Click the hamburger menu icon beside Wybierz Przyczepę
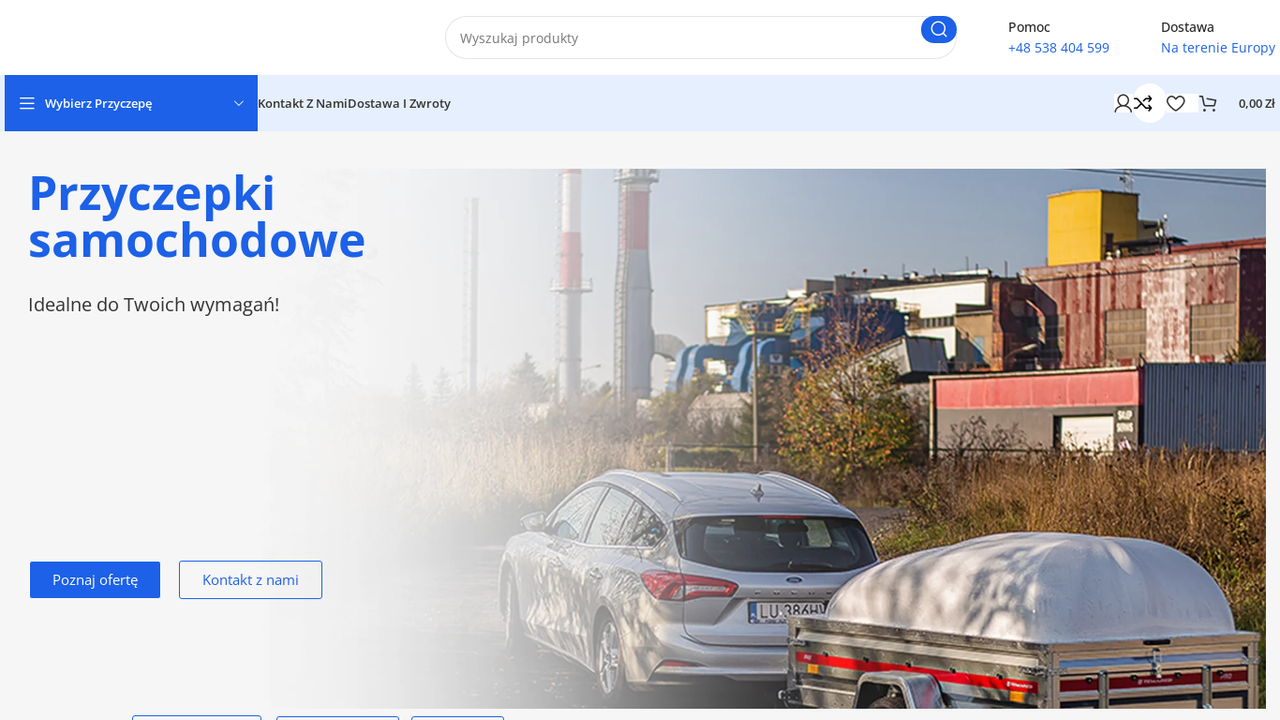1280x720 pixels. (x=27, y=103)
